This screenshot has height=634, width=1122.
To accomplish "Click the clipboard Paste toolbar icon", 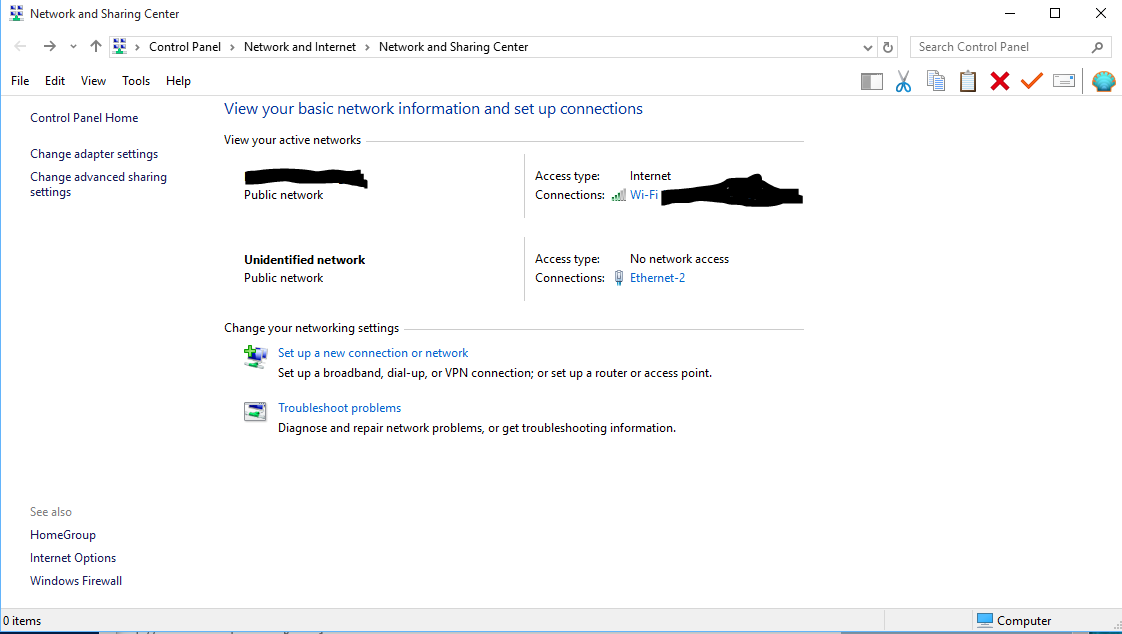I will tap(968, 81).
